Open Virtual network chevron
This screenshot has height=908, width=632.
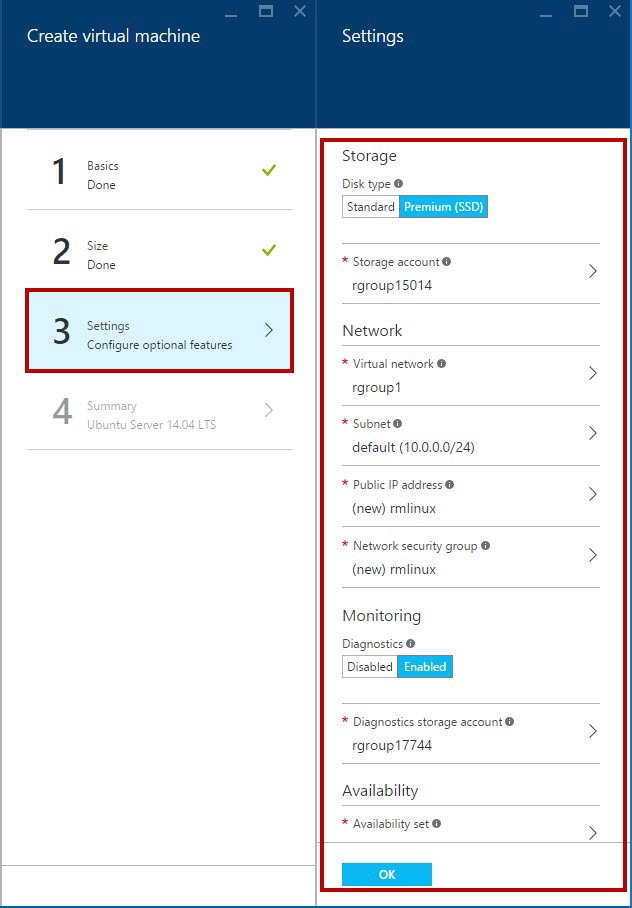point(593,374)
